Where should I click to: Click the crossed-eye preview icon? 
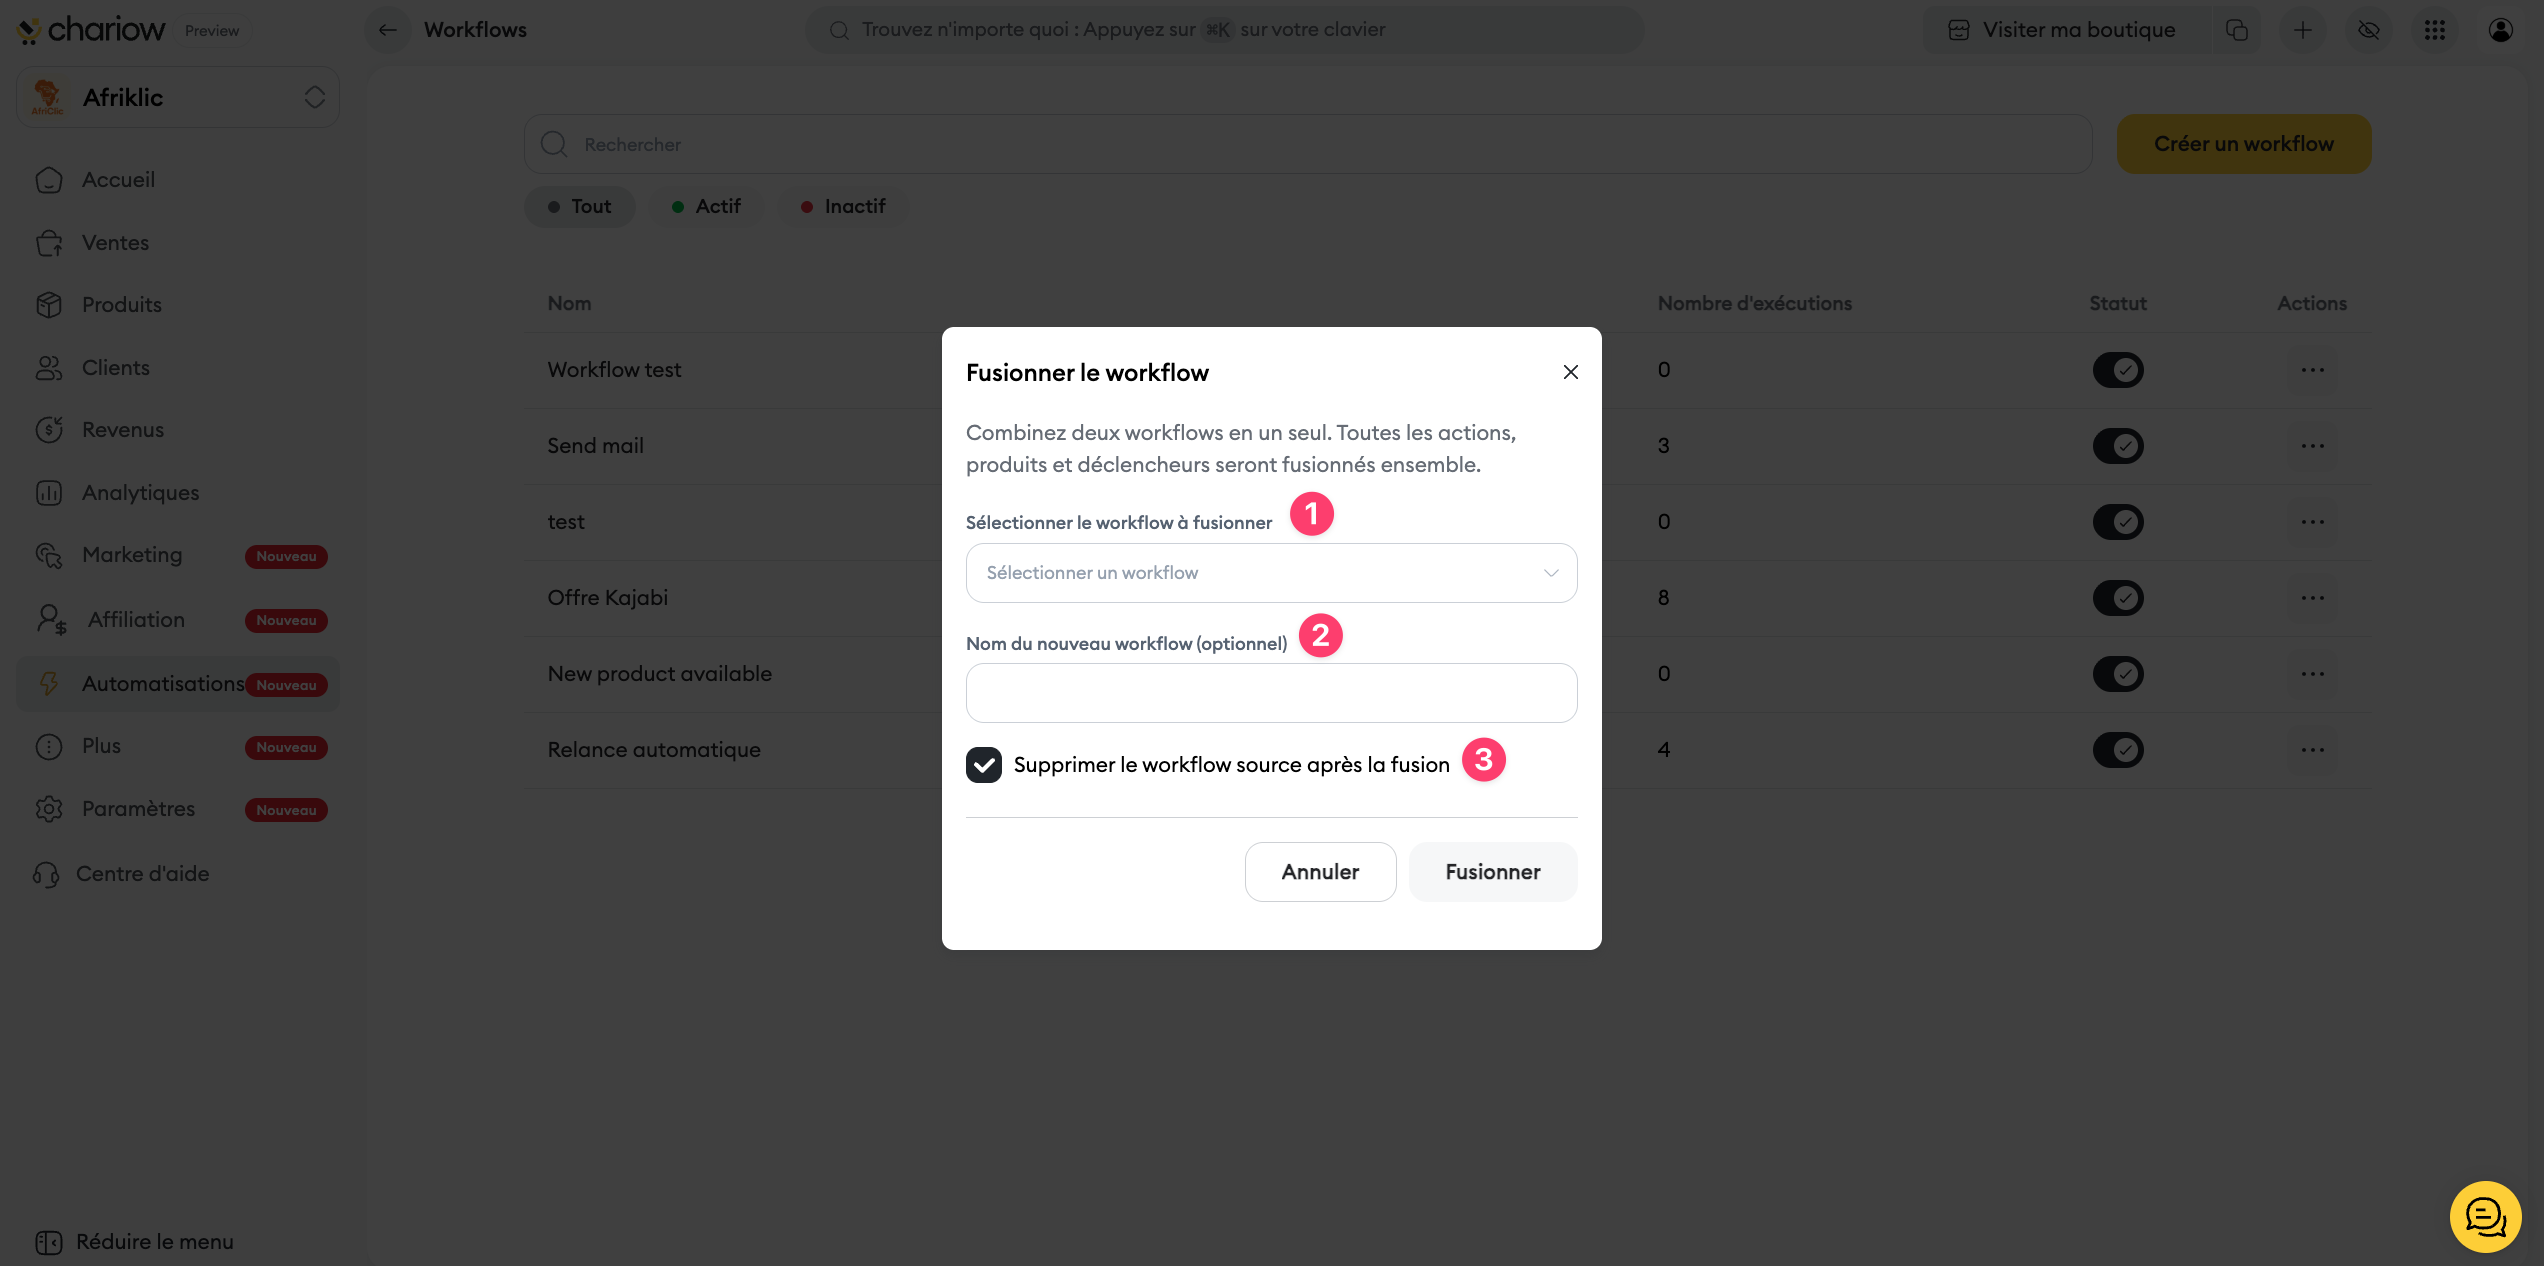click(2369, 30)
